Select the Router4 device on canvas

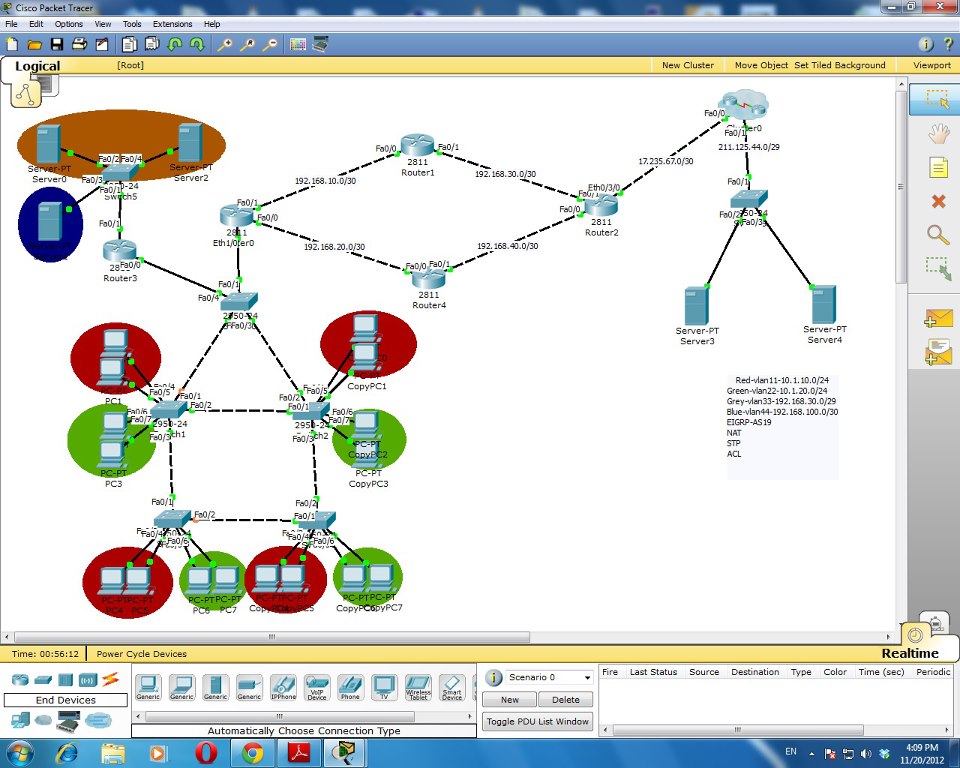(x=429, y=279)
